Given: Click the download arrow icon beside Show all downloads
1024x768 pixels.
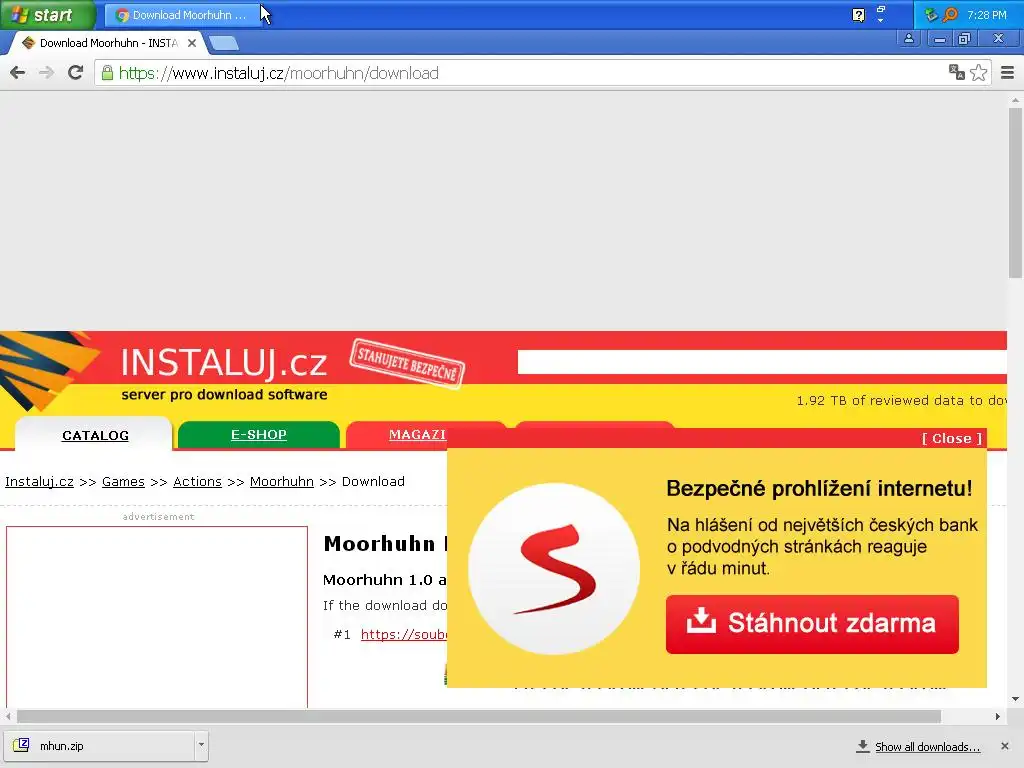Looking at the screenshot, I should point(863,746).
